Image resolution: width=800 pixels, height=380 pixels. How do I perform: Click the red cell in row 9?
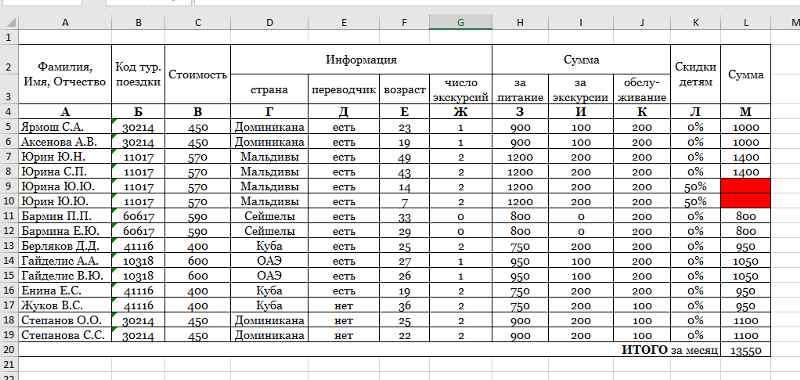[745, 187]
